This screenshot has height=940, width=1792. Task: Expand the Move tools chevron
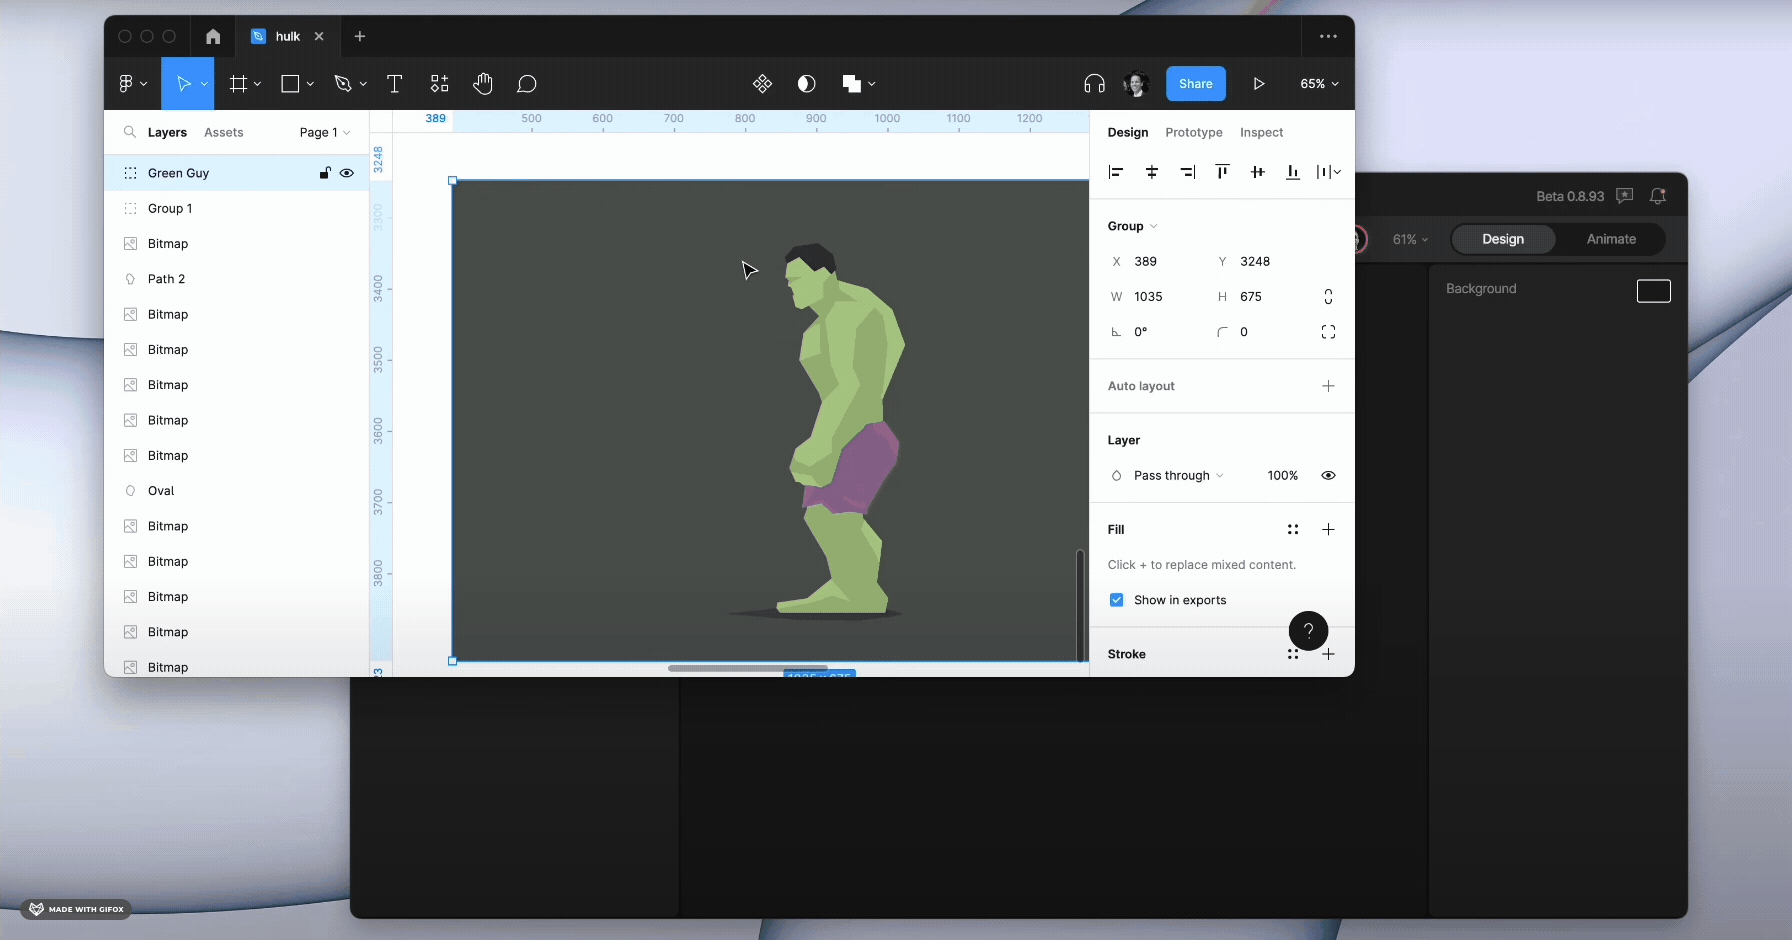click(204, 84)
